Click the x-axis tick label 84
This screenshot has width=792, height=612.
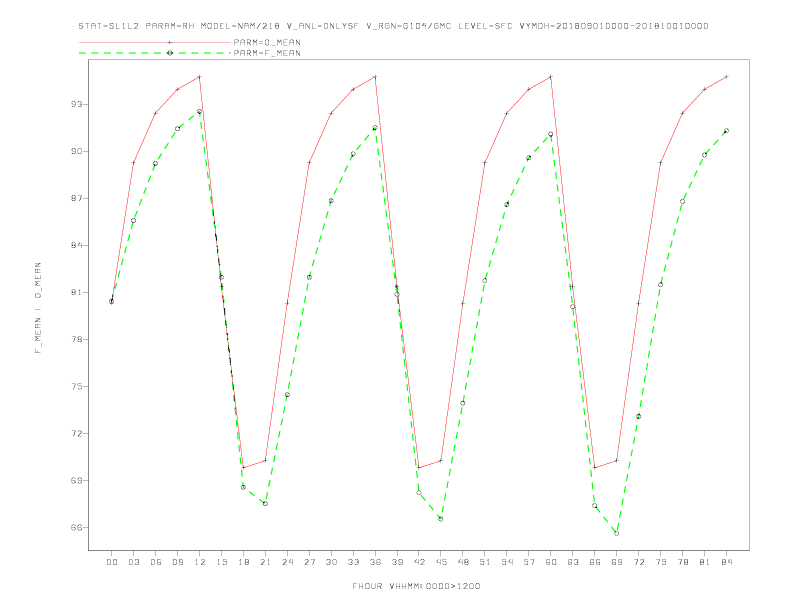pos(727,562)
